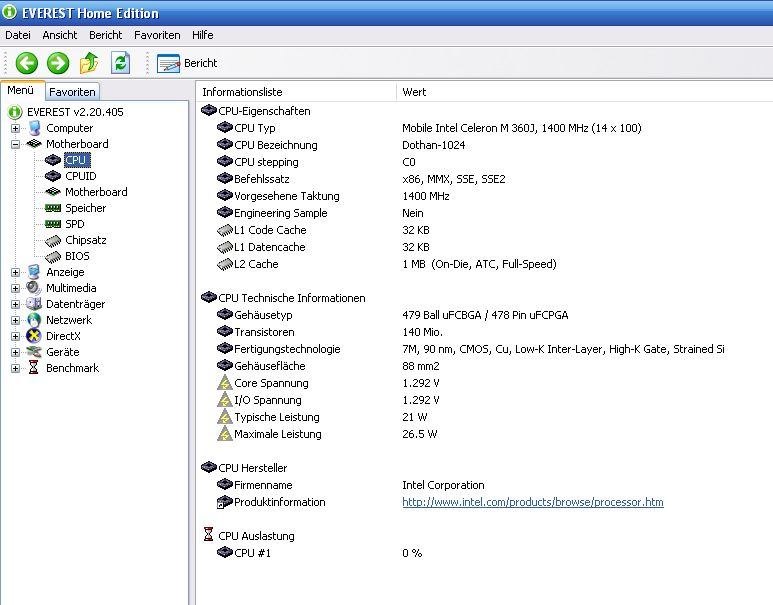Click the Wert column header
Image resolution: width=773 pixels, height=605 pixels.
click(585, 92)
